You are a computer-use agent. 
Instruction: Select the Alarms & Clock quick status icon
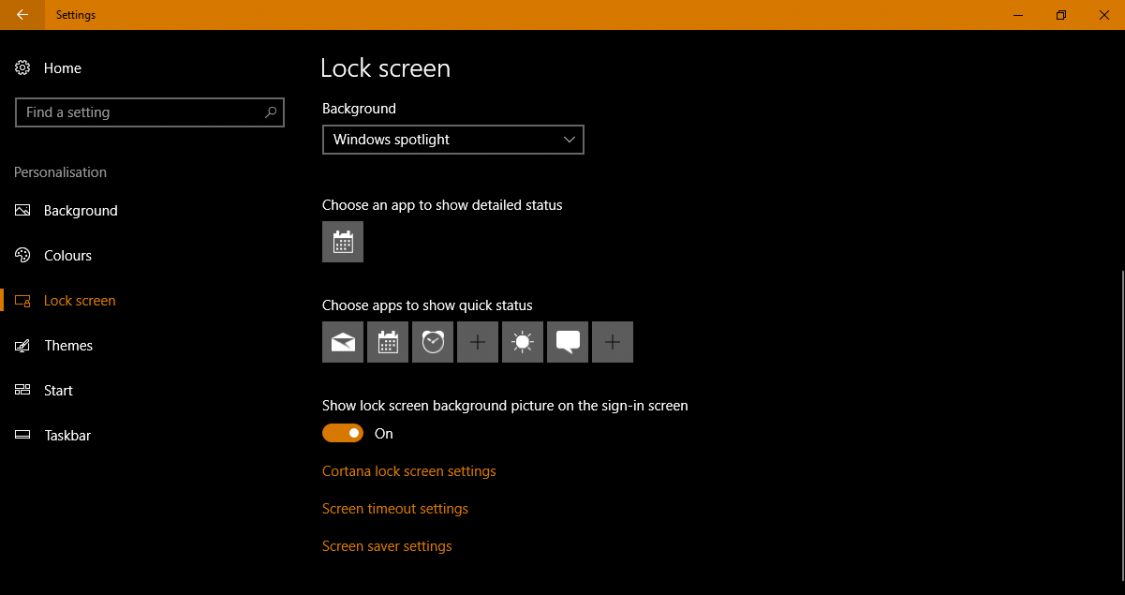pos(432,342)
